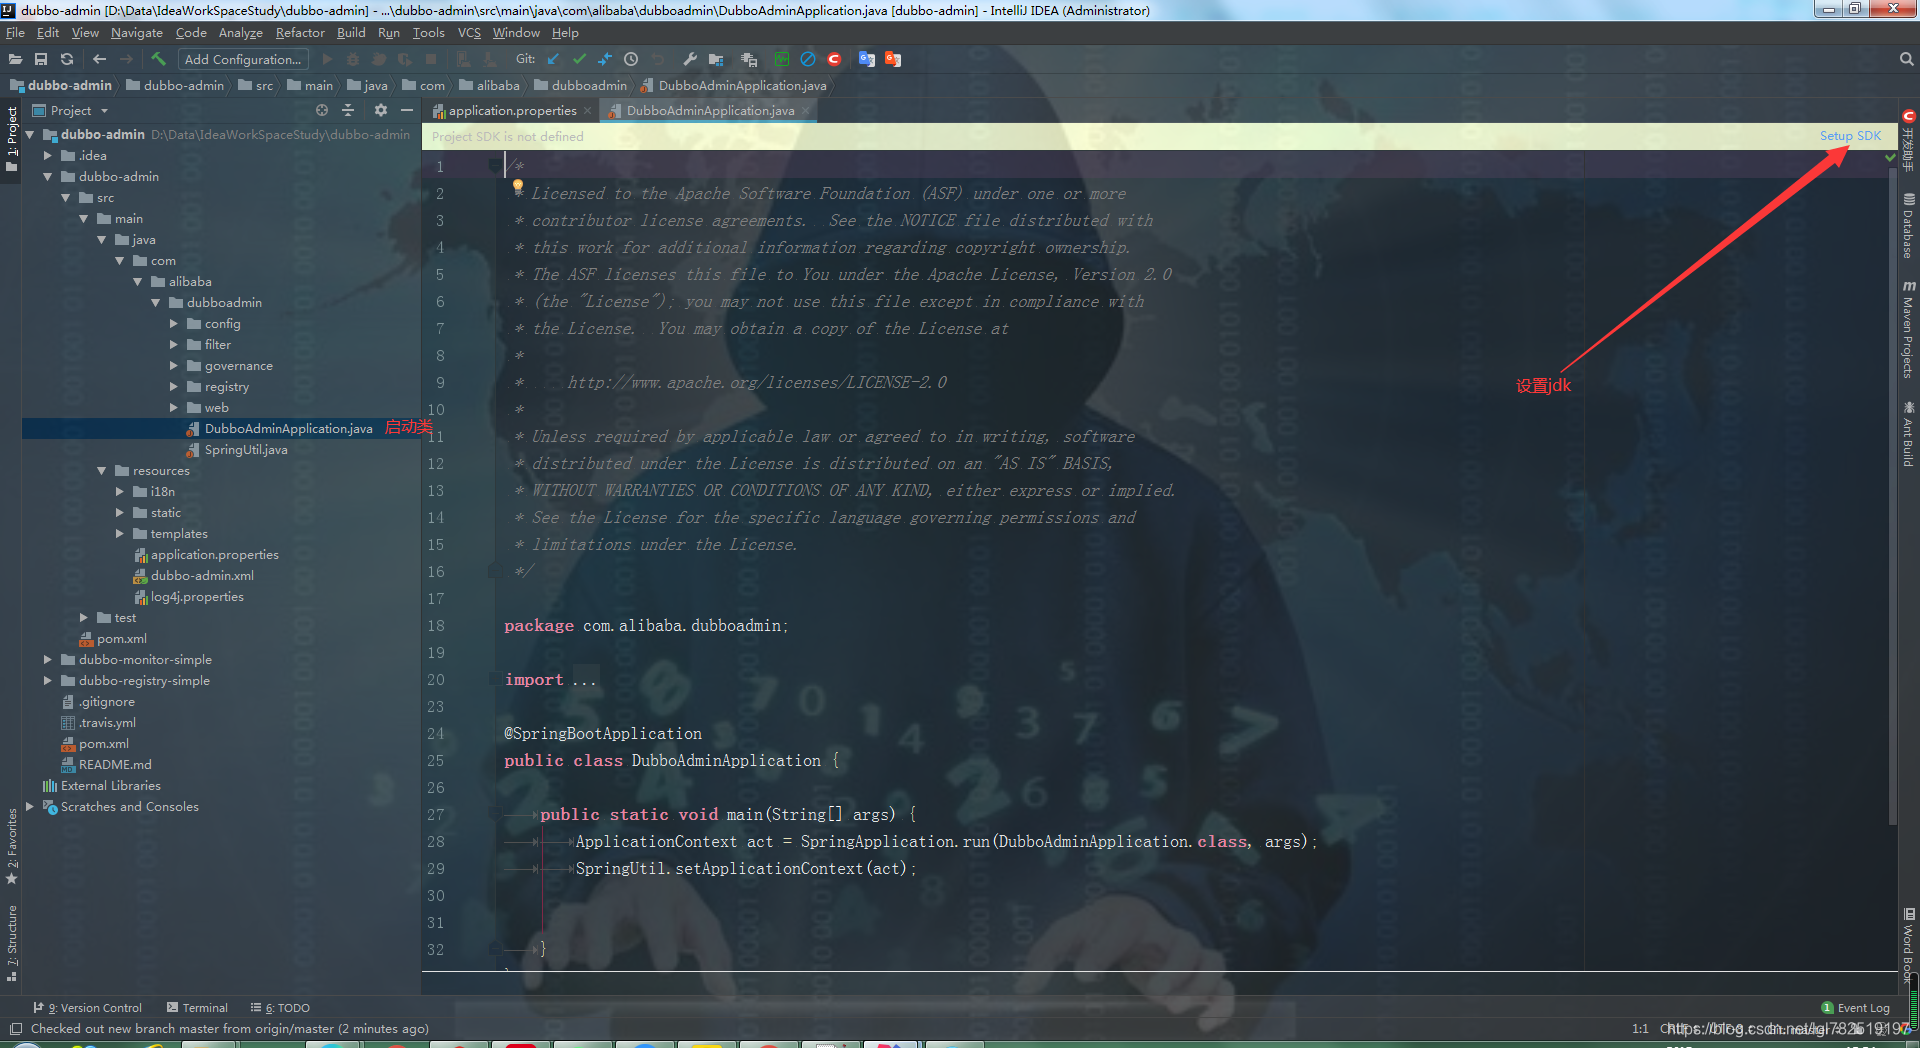1920x1048 pixels.
Task: Click the yellow light bulb intention icon
Action: 518,186
